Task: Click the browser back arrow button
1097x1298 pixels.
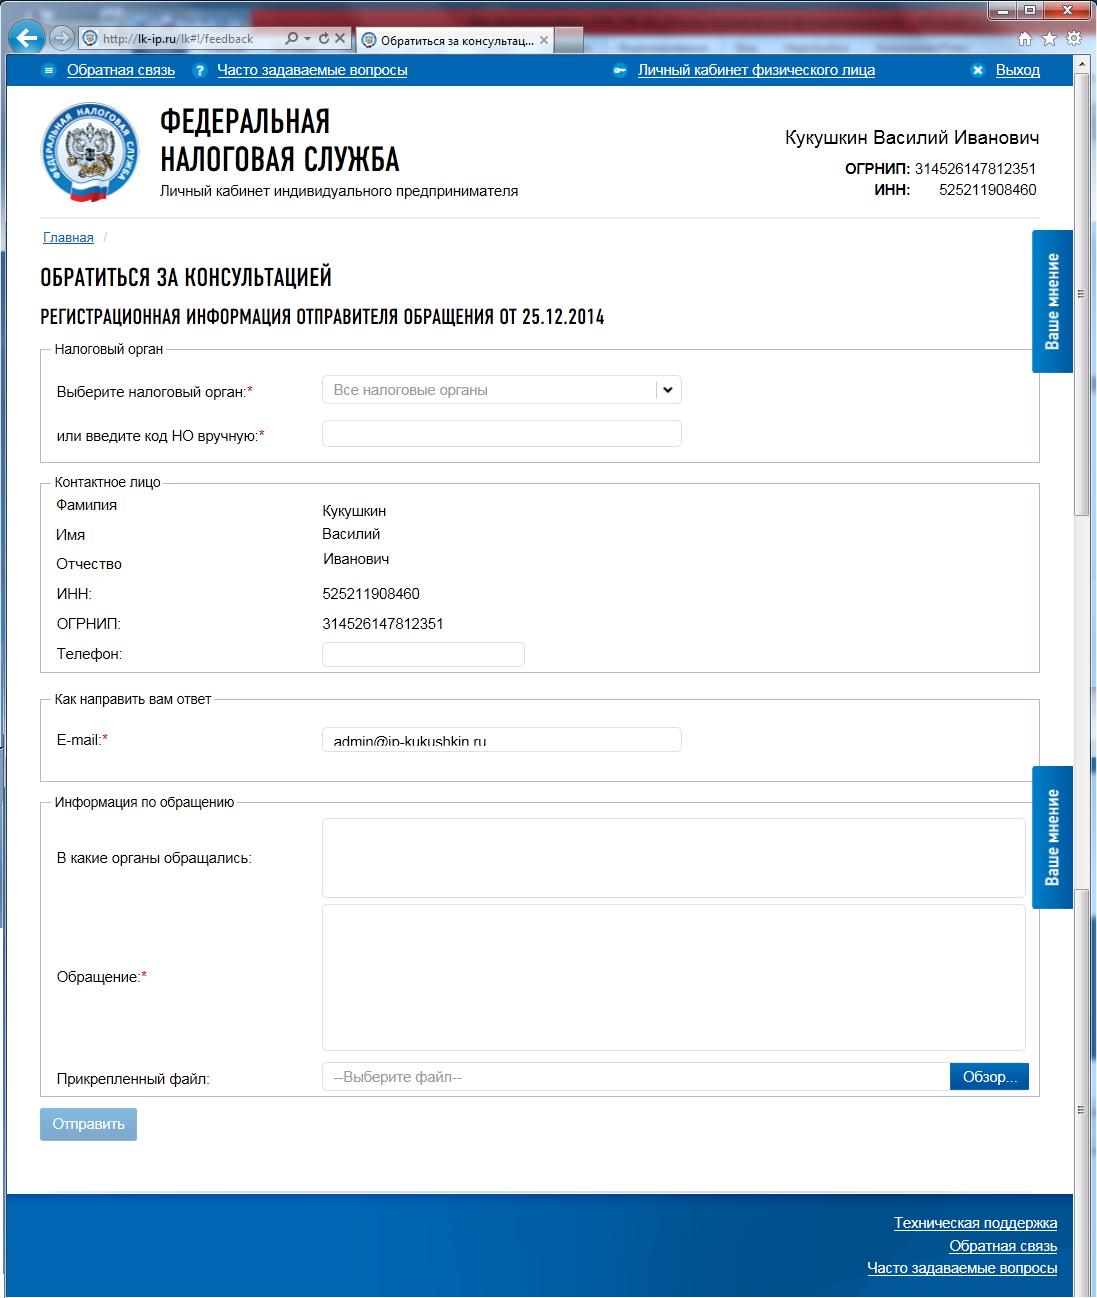Action: (x=27, y=38)
